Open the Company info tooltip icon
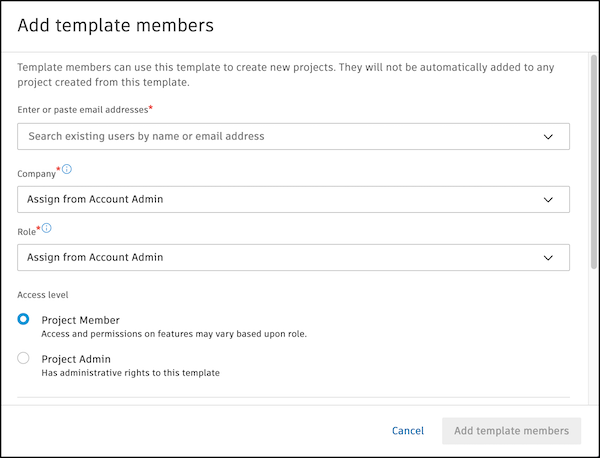The height and width of the screenshot is (458, 600). point(67,169)
